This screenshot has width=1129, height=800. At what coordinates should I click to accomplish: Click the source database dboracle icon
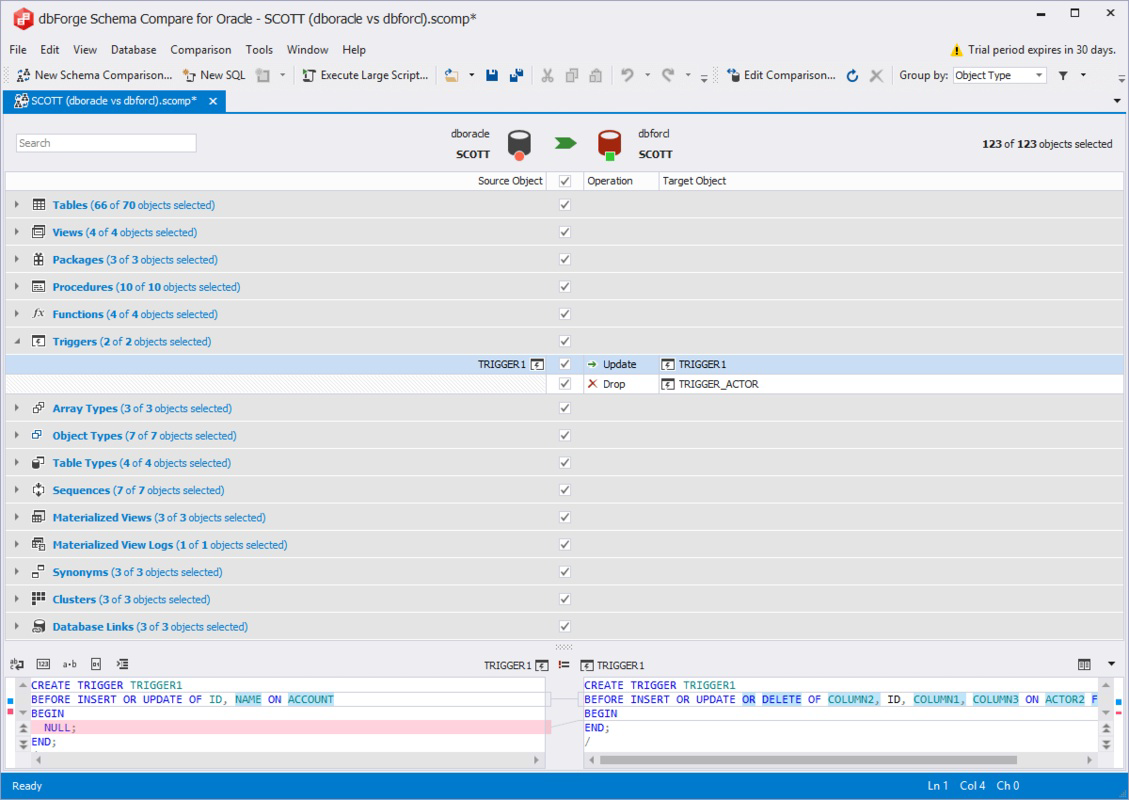tap(519, 144)
